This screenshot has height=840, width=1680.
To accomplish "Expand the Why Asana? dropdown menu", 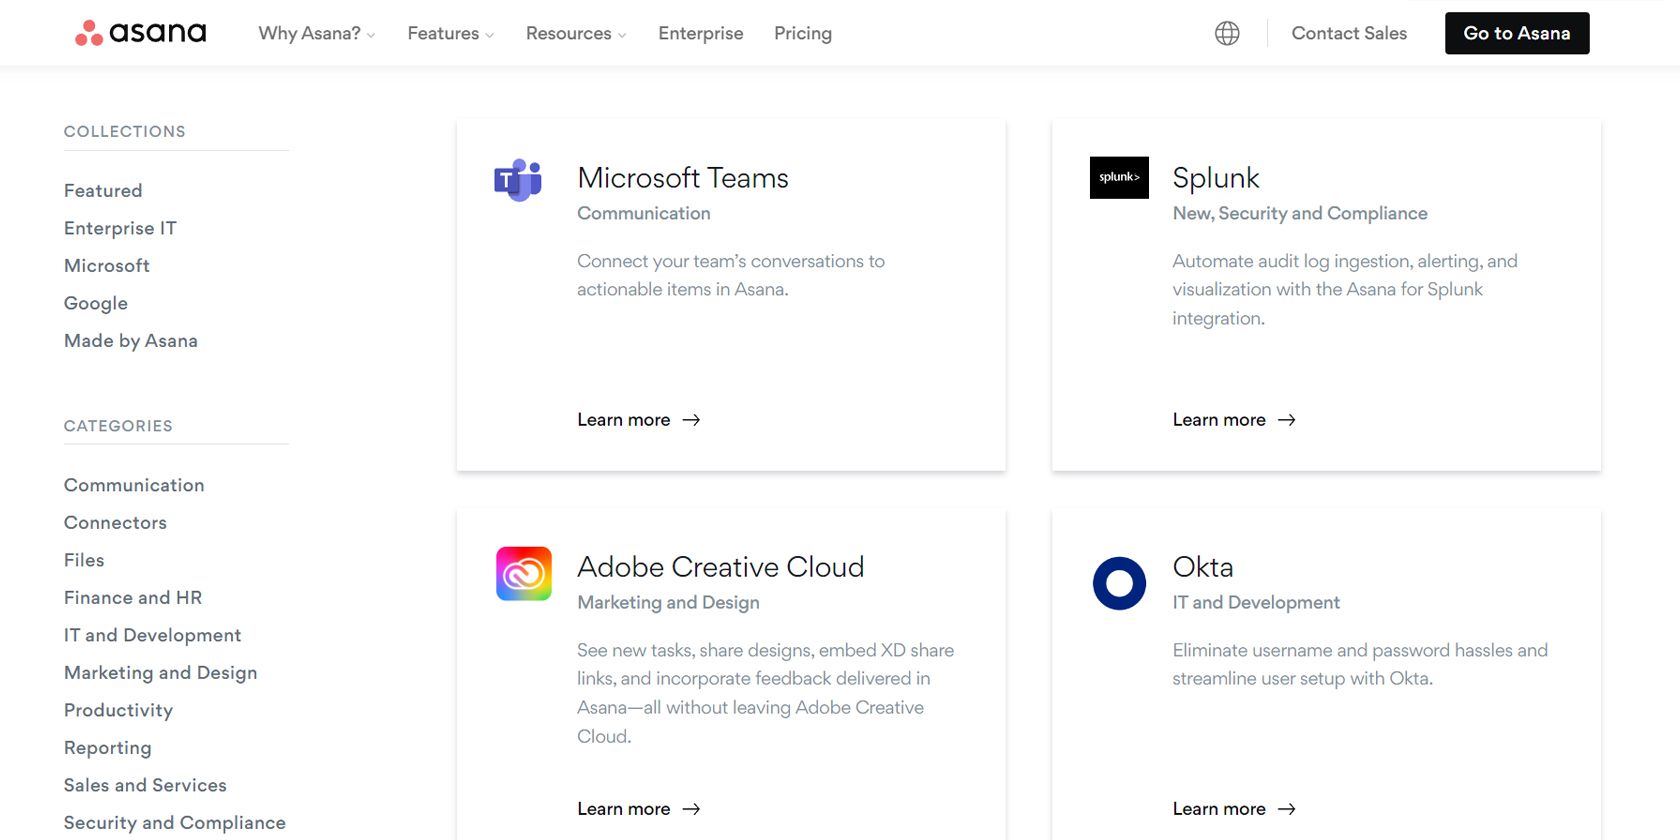I will click(316, 33).
